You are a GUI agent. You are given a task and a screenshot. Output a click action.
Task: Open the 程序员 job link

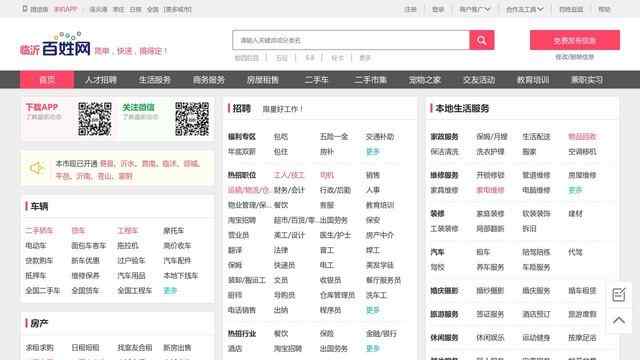330,310
